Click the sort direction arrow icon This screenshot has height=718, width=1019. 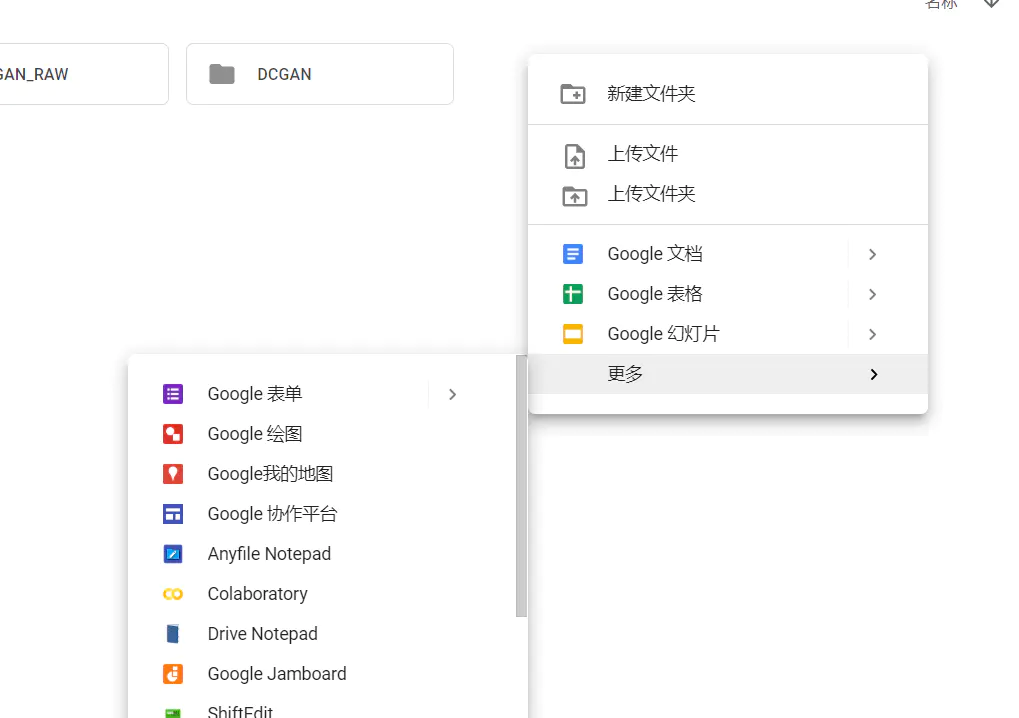tap(991, 3)
